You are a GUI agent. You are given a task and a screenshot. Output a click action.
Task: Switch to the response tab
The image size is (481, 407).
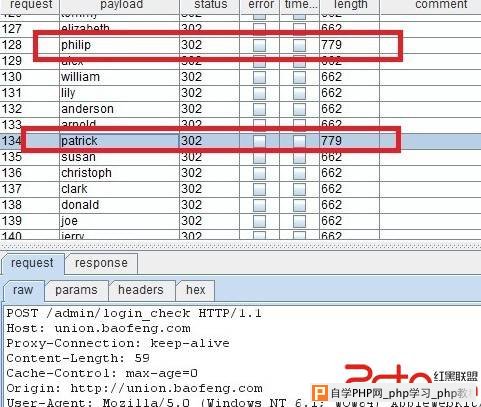point(101,263)
